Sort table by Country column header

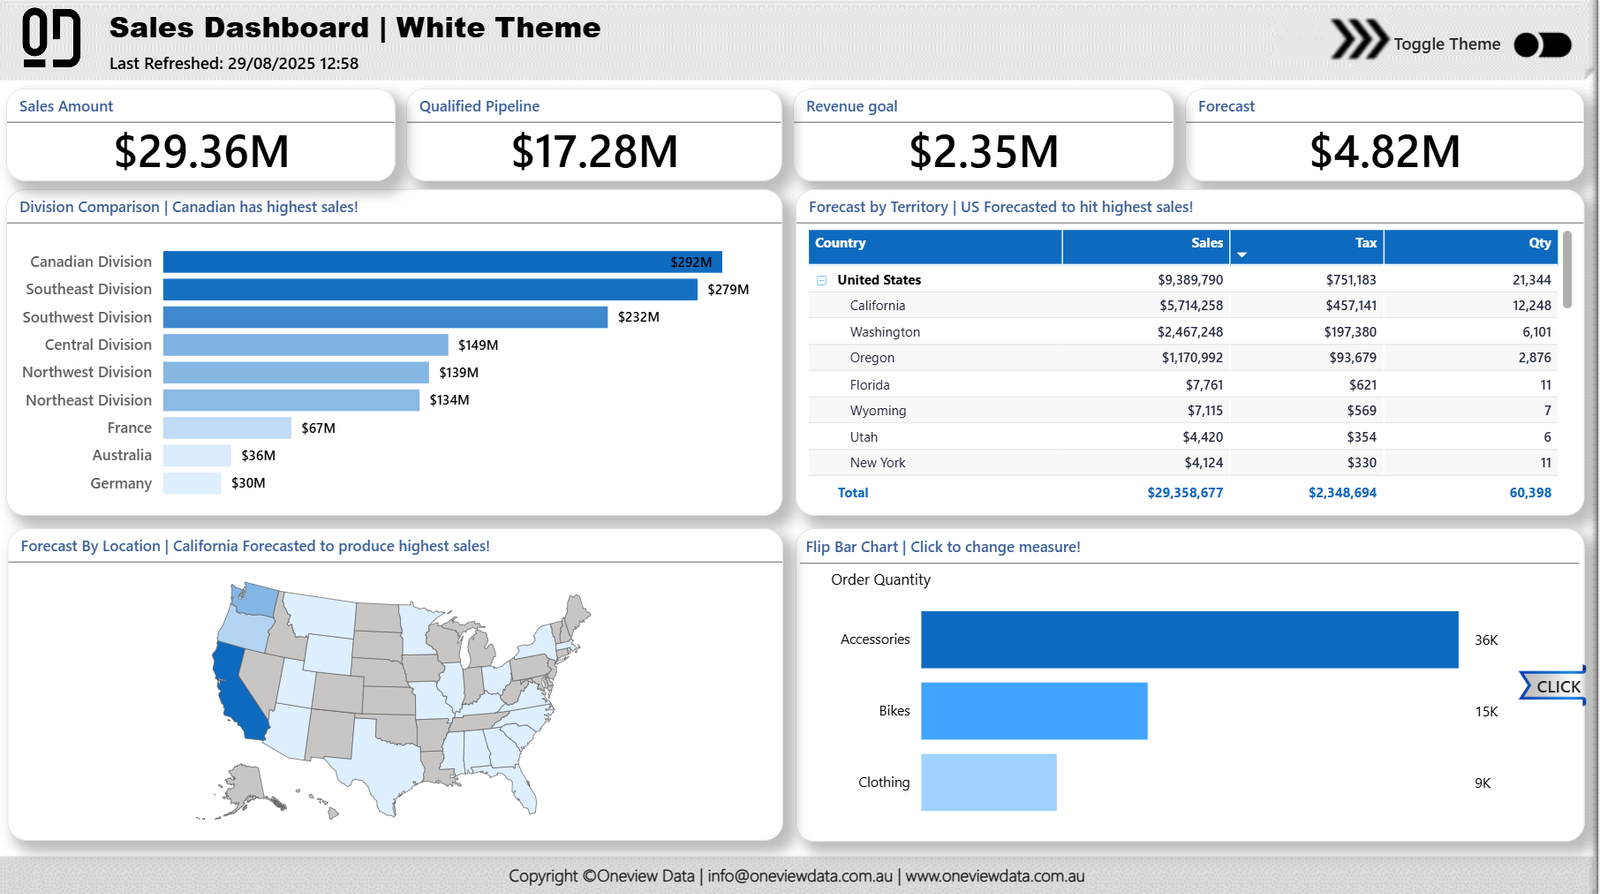point(840,243)
